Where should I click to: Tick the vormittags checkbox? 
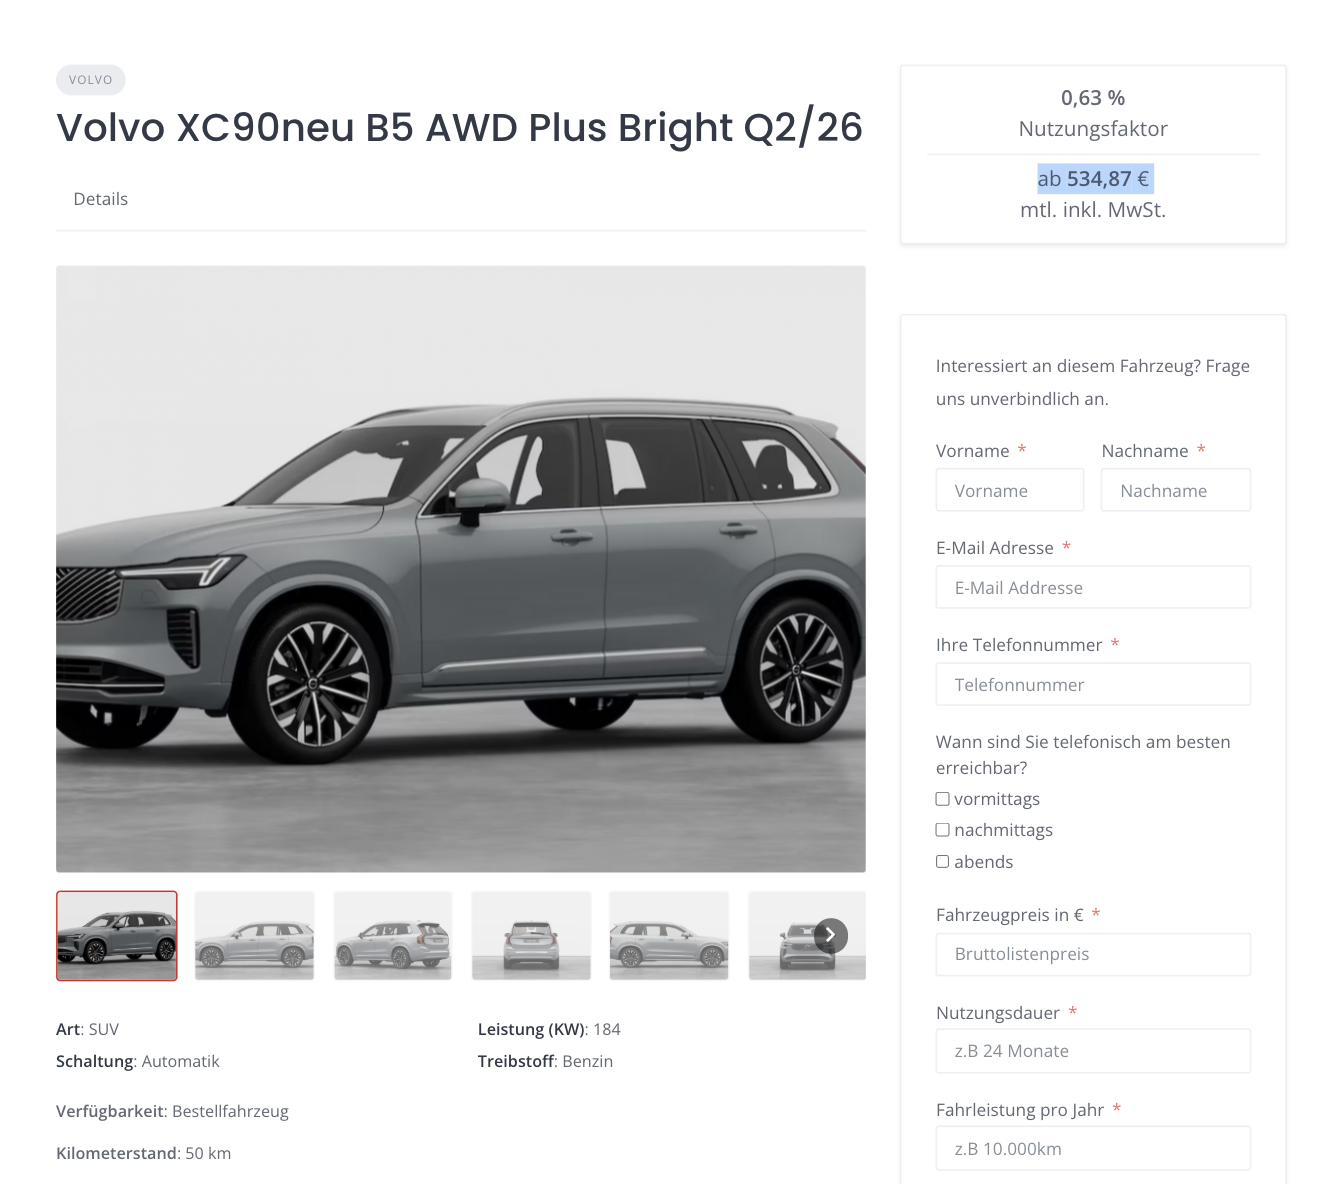(942, 799)
